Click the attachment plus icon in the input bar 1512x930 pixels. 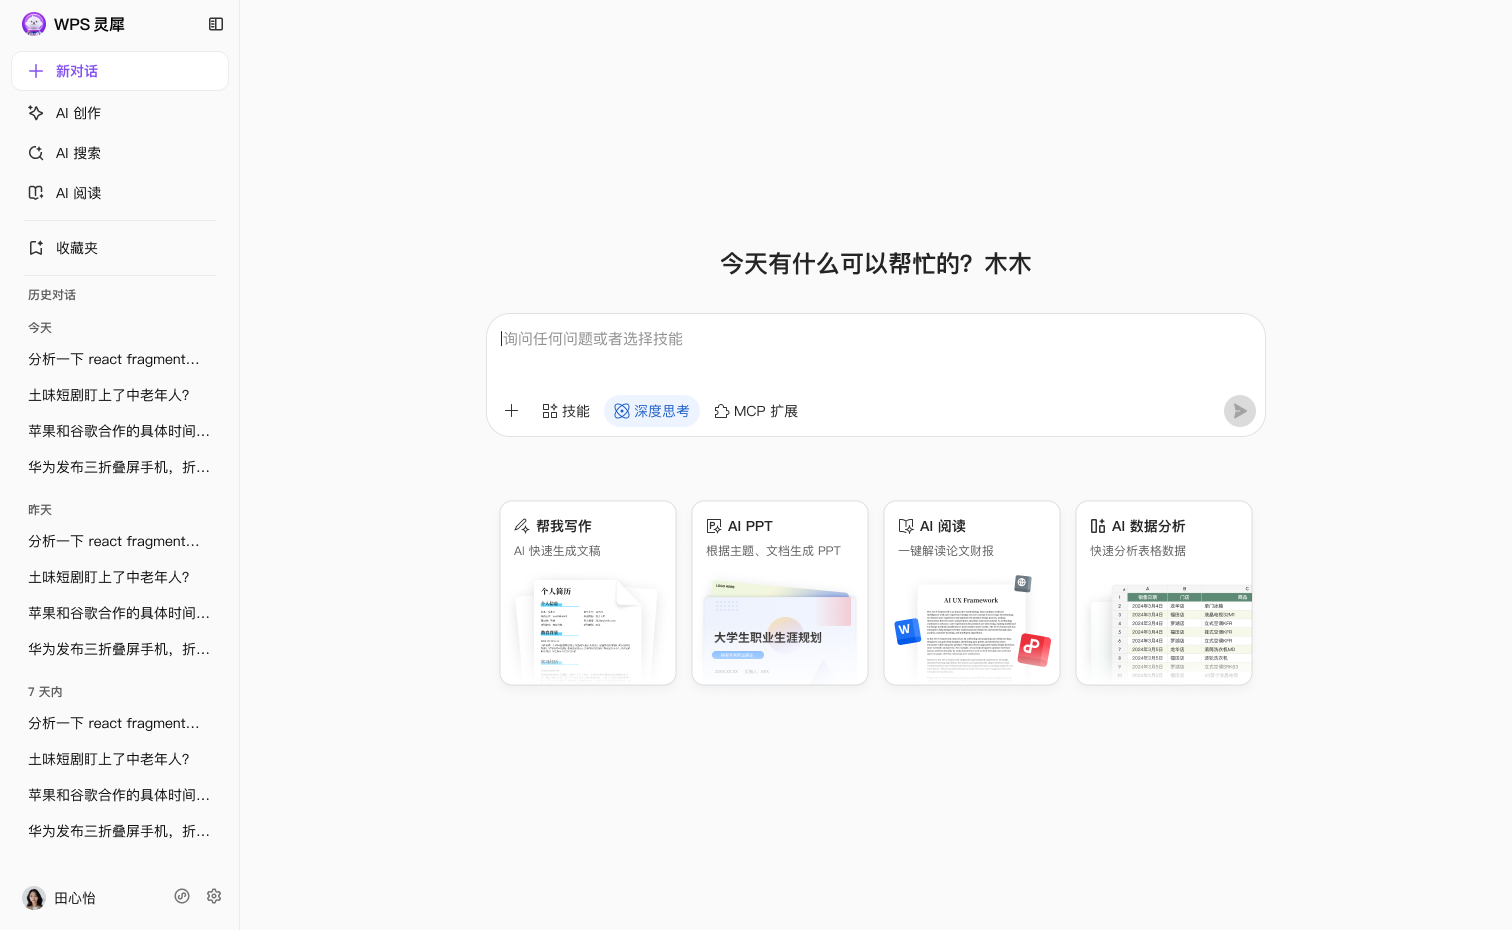511,410
